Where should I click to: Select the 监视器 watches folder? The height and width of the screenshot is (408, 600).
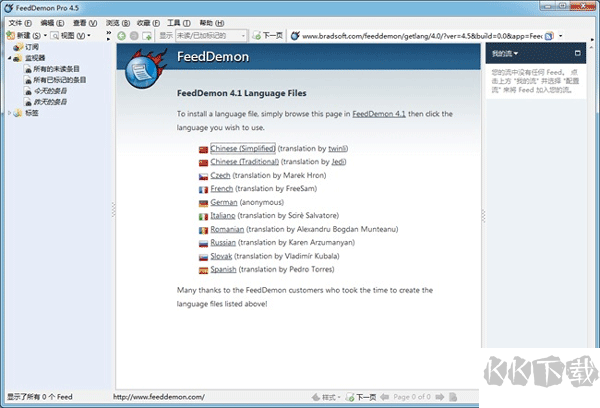click(35, 58)
